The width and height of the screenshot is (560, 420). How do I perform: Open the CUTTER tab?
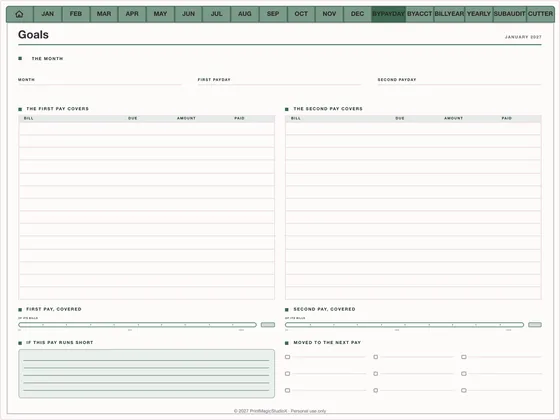(x=540, y=14)
